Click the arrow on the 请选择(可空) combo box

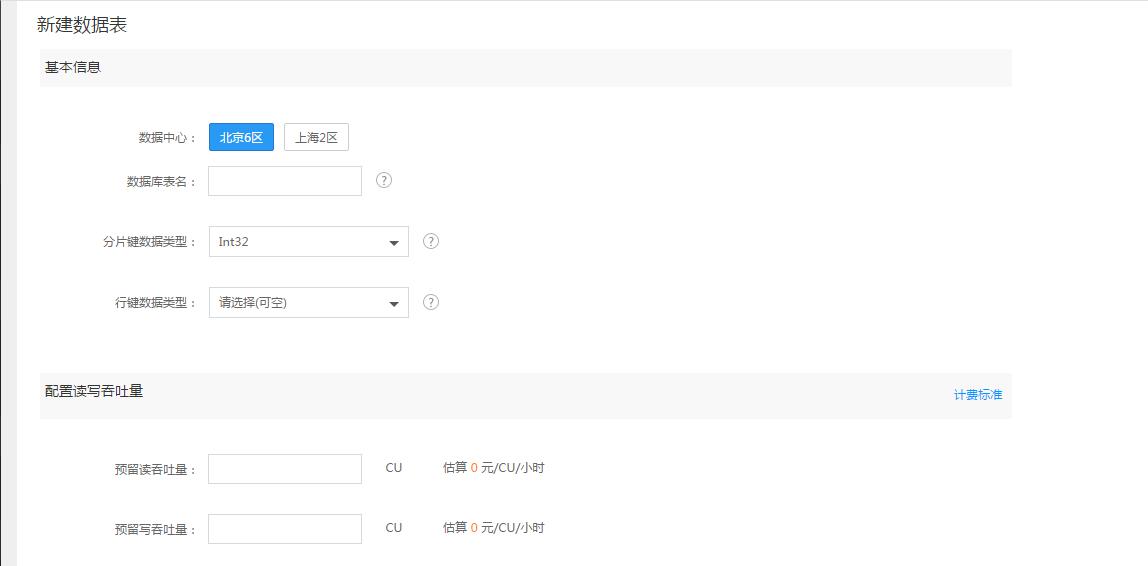(394, 303)
